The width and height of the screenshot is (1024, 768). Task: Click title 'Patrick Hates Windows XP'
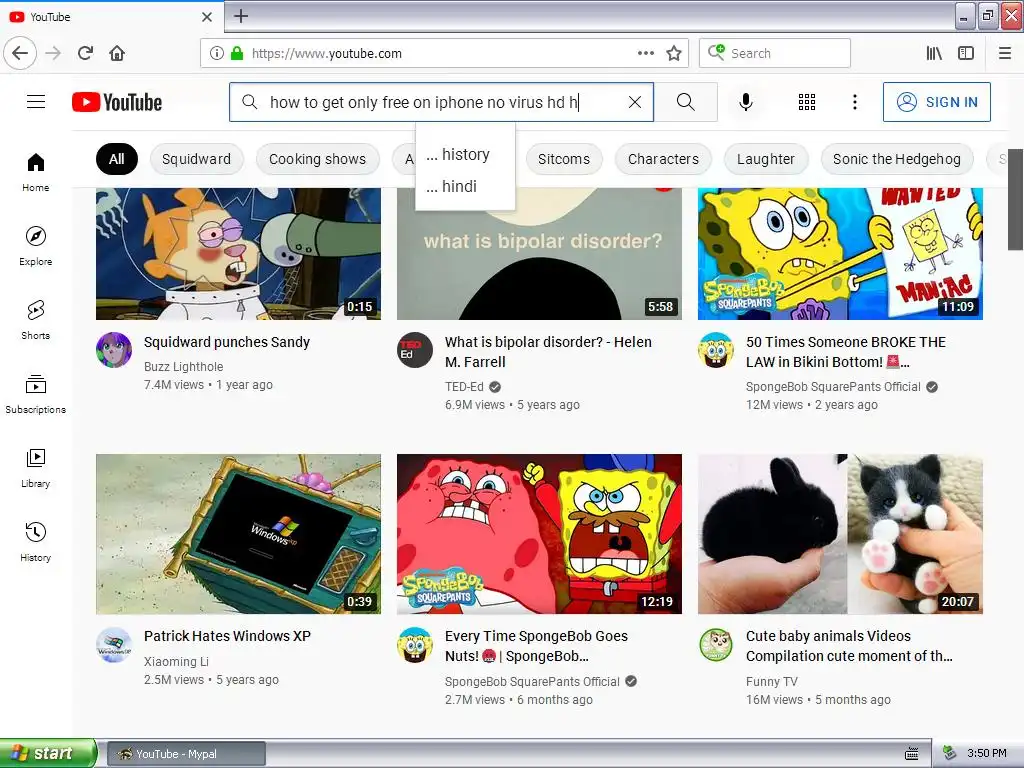227,636
